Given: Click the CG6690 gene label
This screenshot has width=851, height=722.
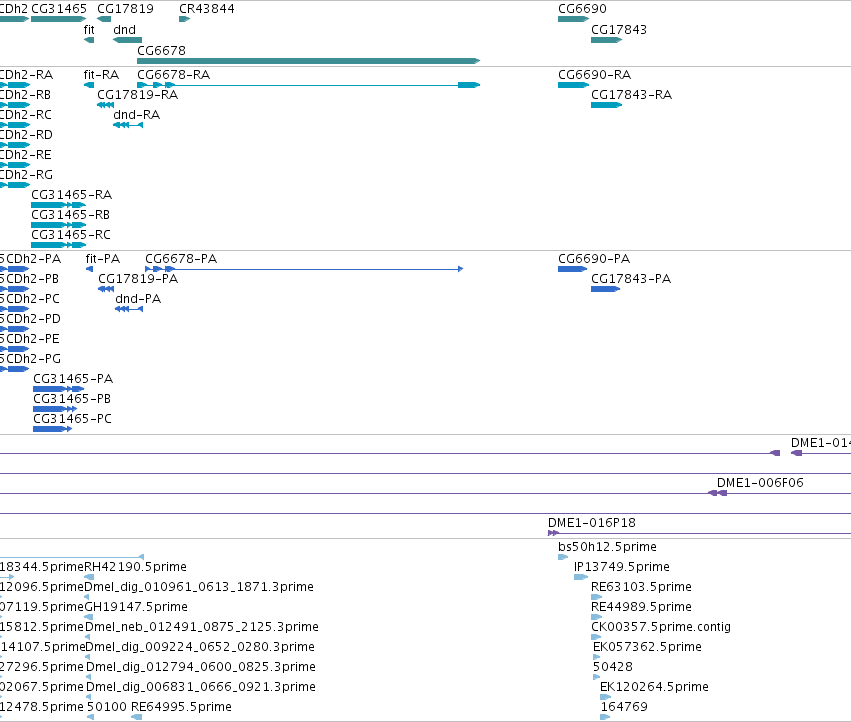Looking at the screenshot, I should point(582,9).
